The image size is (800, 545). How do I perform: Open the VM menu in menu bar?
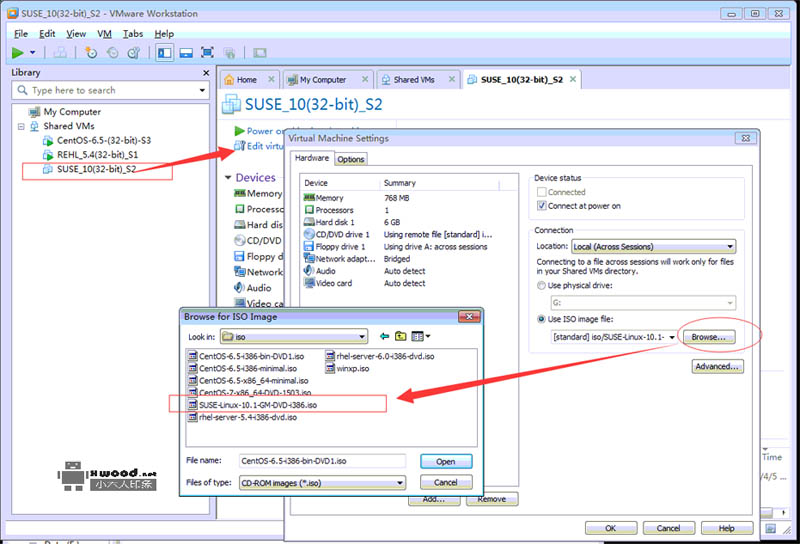(x=104, y=34)
